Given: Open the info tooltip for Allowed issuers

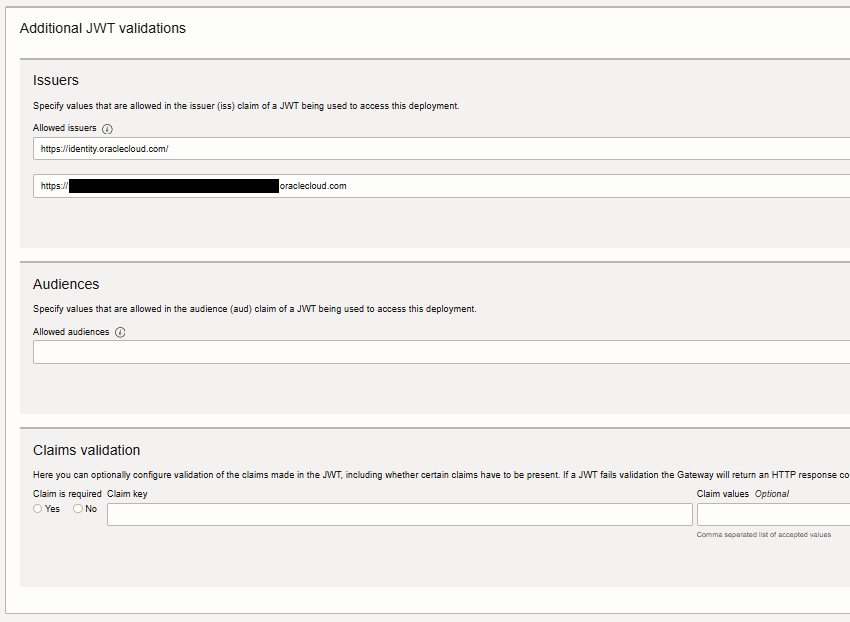Looking at the screenshot, I should pyautogui.click(x=107, y=128).
